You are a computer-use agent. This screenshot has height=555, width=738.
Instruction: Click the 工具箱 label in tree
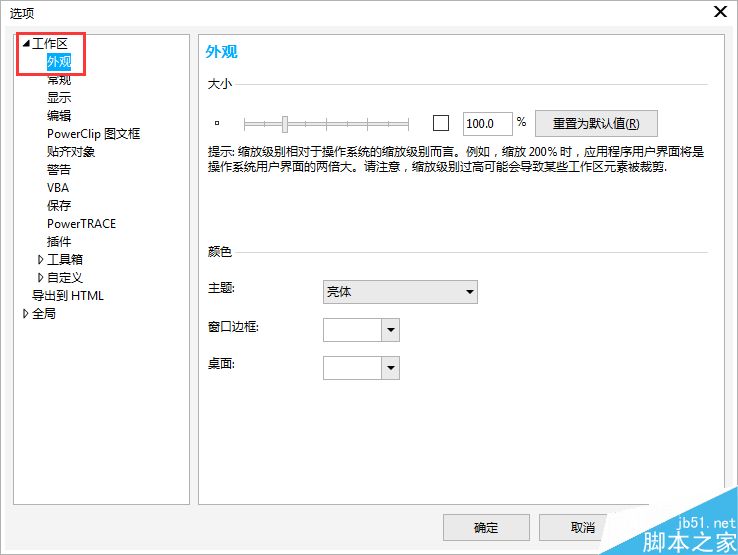pos(65,259)
